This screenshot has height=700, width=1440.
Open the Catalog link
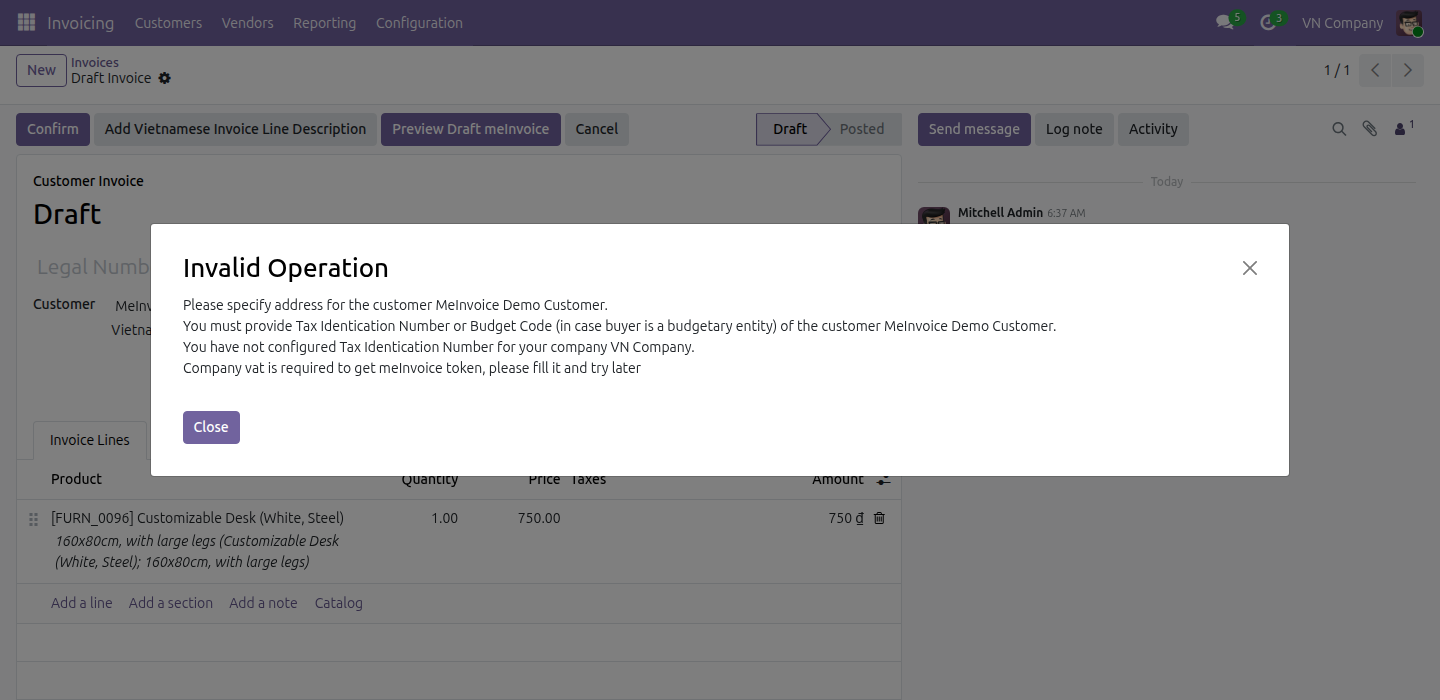pos(339,603)
